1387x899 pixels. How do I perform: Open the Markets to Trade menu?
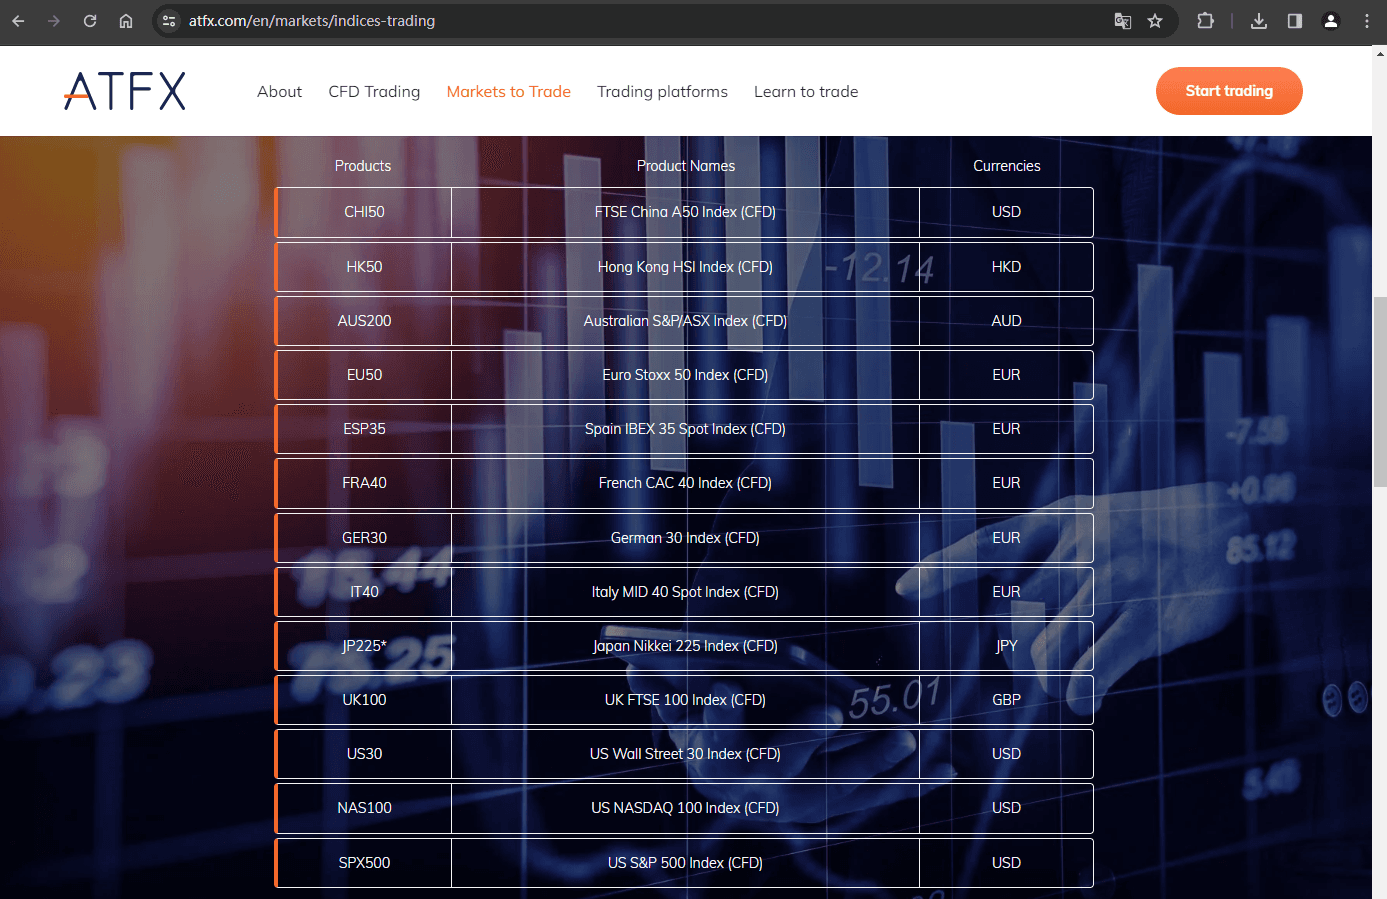point(508,92)
